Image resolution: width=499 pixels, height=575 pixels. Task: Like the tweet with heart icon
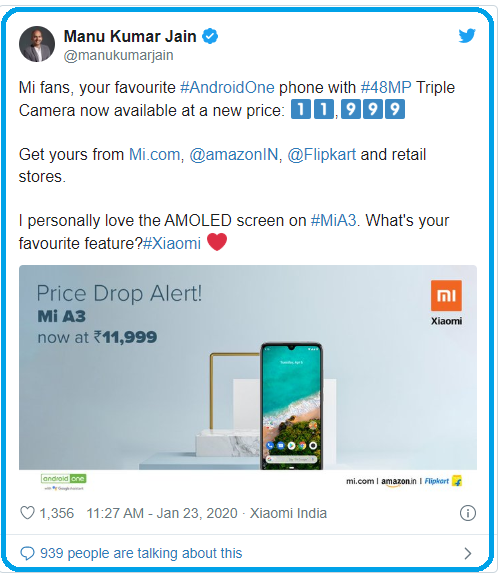[x=27, y=513]
